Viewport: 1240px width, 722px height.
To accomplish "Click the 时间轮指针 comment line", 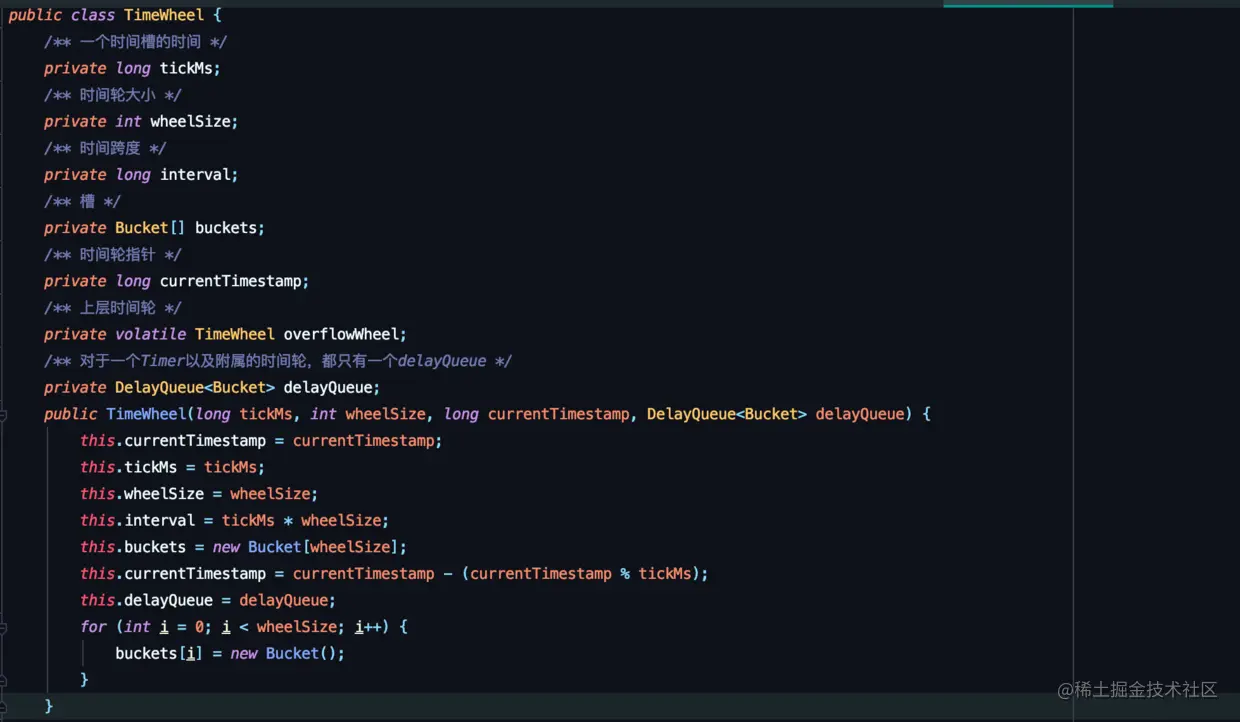I will (x=112, y=254).
